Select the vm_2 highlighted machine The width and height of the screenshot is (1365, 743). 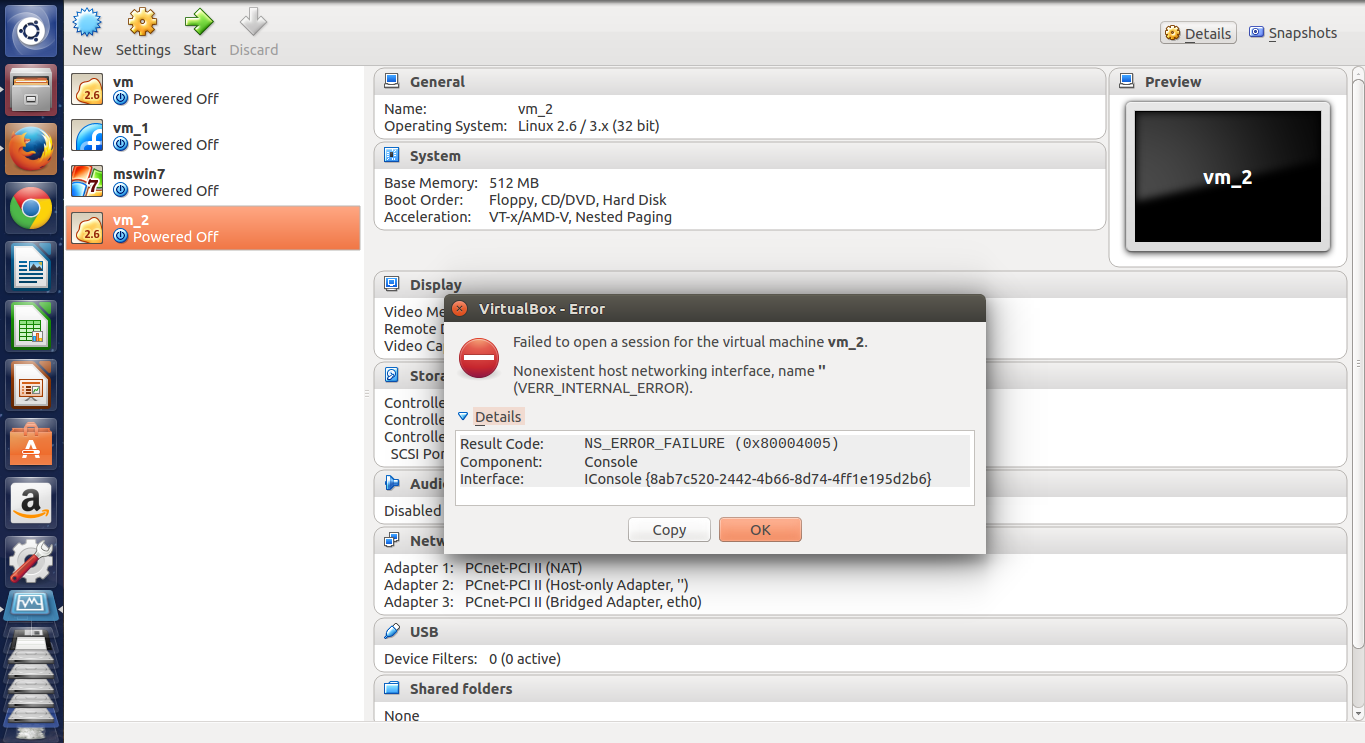coord(213,228)
